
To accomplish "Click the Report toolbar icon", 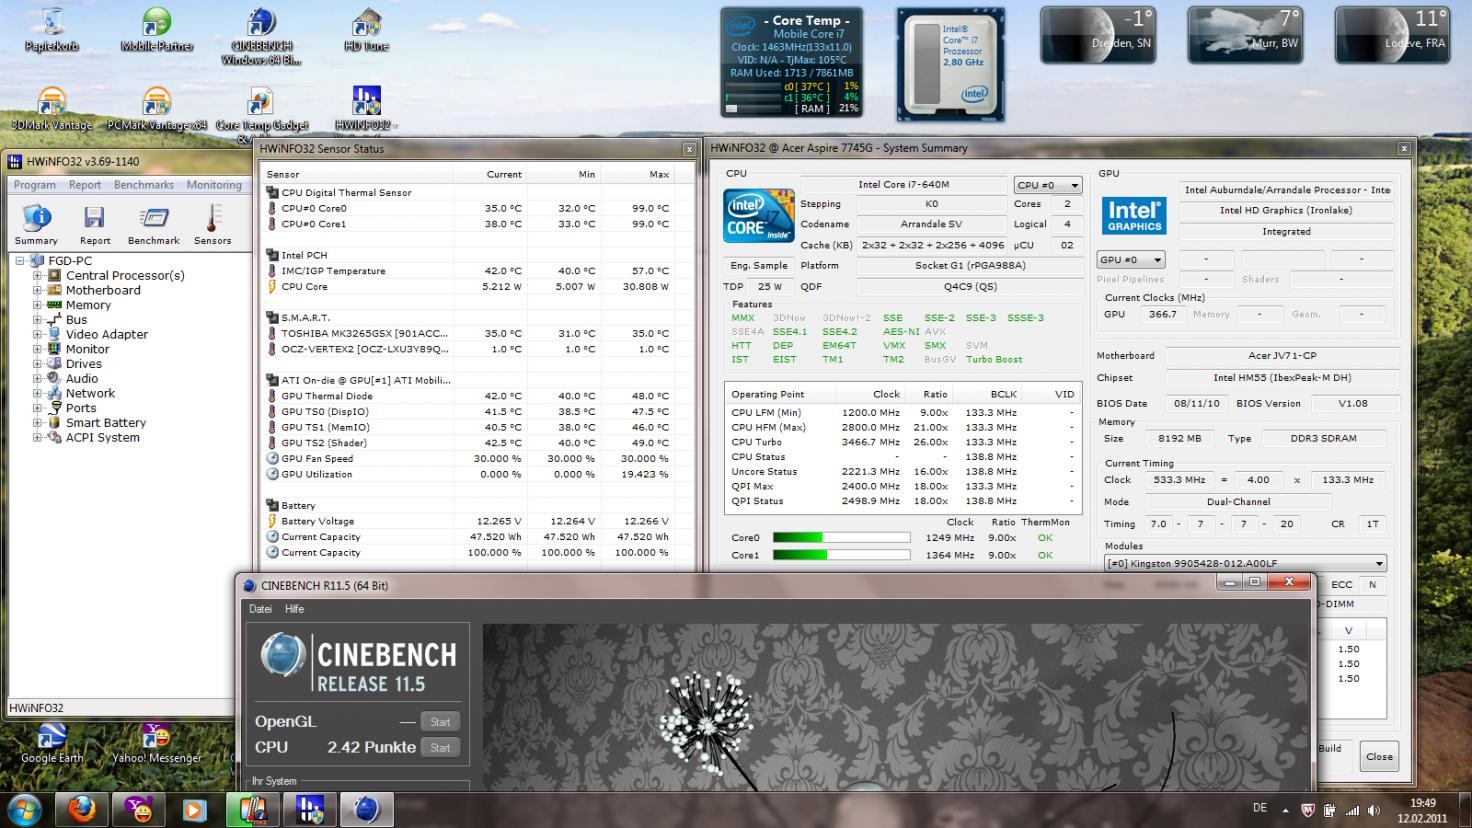I will [95, 225].
